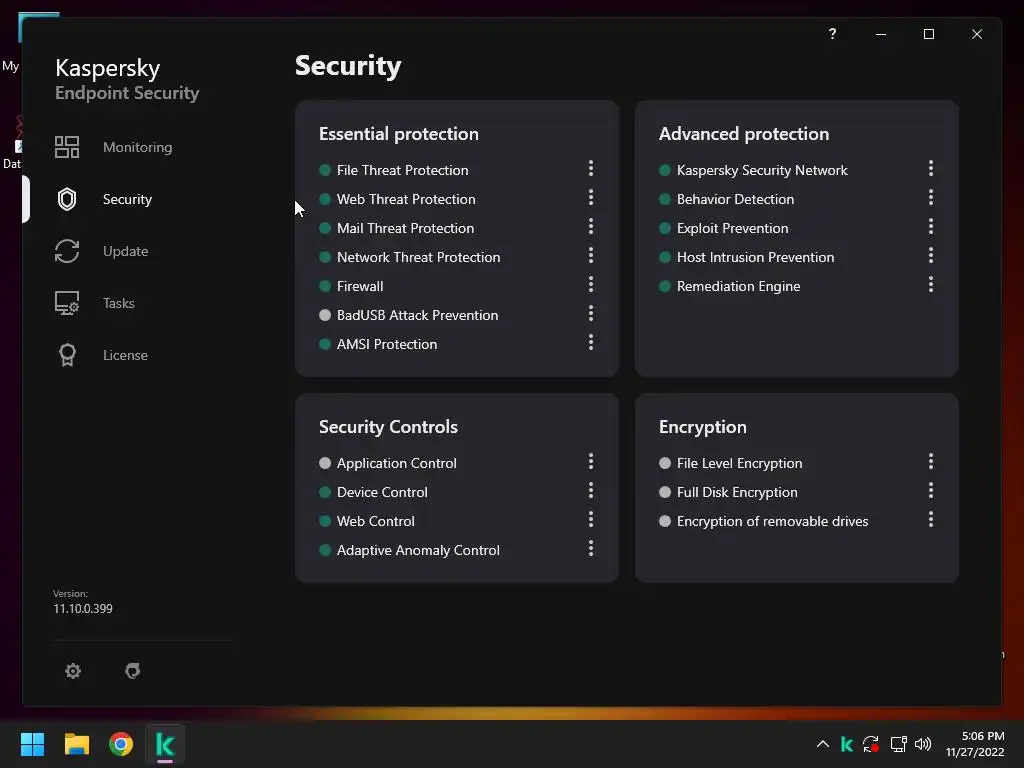Screen dimensions: 1024x768
Task: Open Remediation Engine three-dot menu
Action: click(x=931, y=284)
